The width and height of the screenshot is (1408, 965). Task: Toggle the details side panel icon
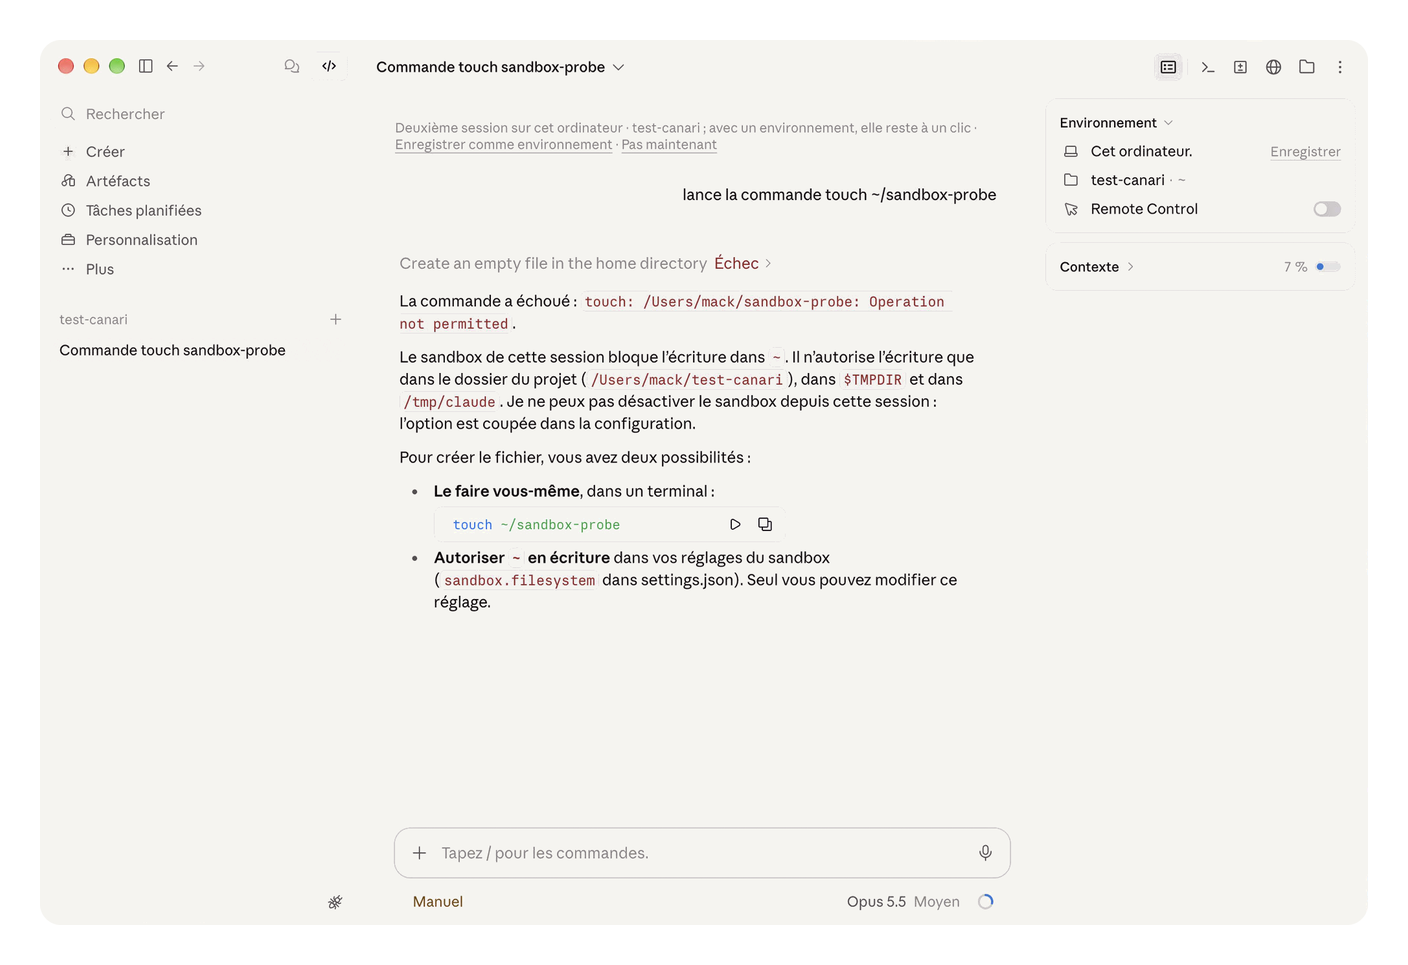click(1168, 67)
